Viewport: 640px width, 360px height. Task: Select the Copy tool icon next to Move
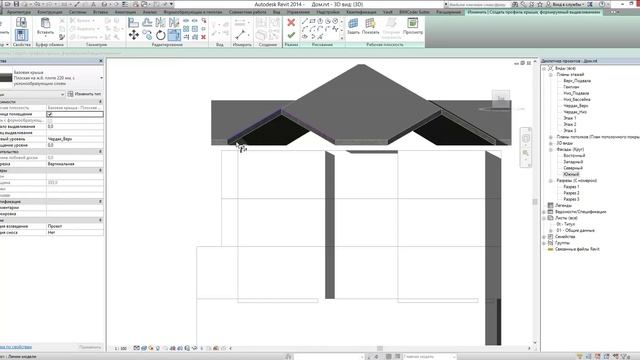pos(147,35)
